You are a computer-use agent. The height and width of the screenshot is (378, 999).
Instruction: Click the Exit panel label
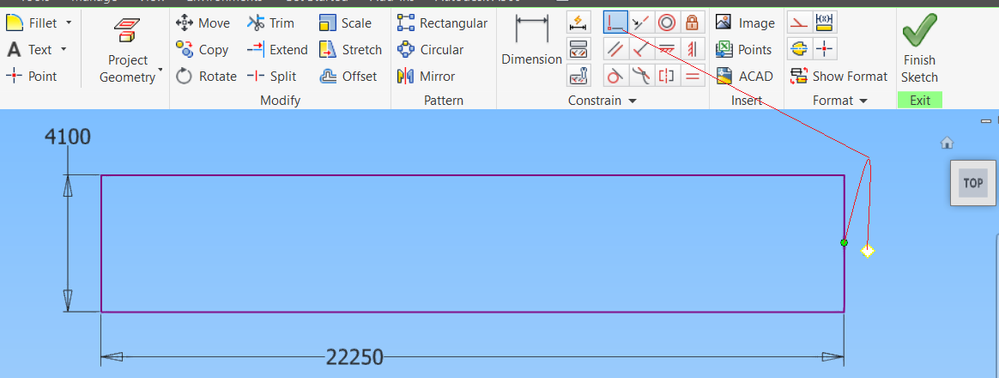[x=920, y=100]
